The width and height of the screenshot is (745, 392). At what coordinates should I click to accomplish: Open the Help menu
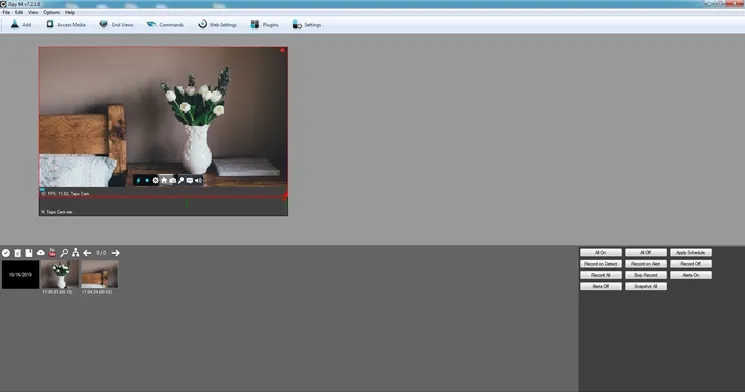[70, 12]
